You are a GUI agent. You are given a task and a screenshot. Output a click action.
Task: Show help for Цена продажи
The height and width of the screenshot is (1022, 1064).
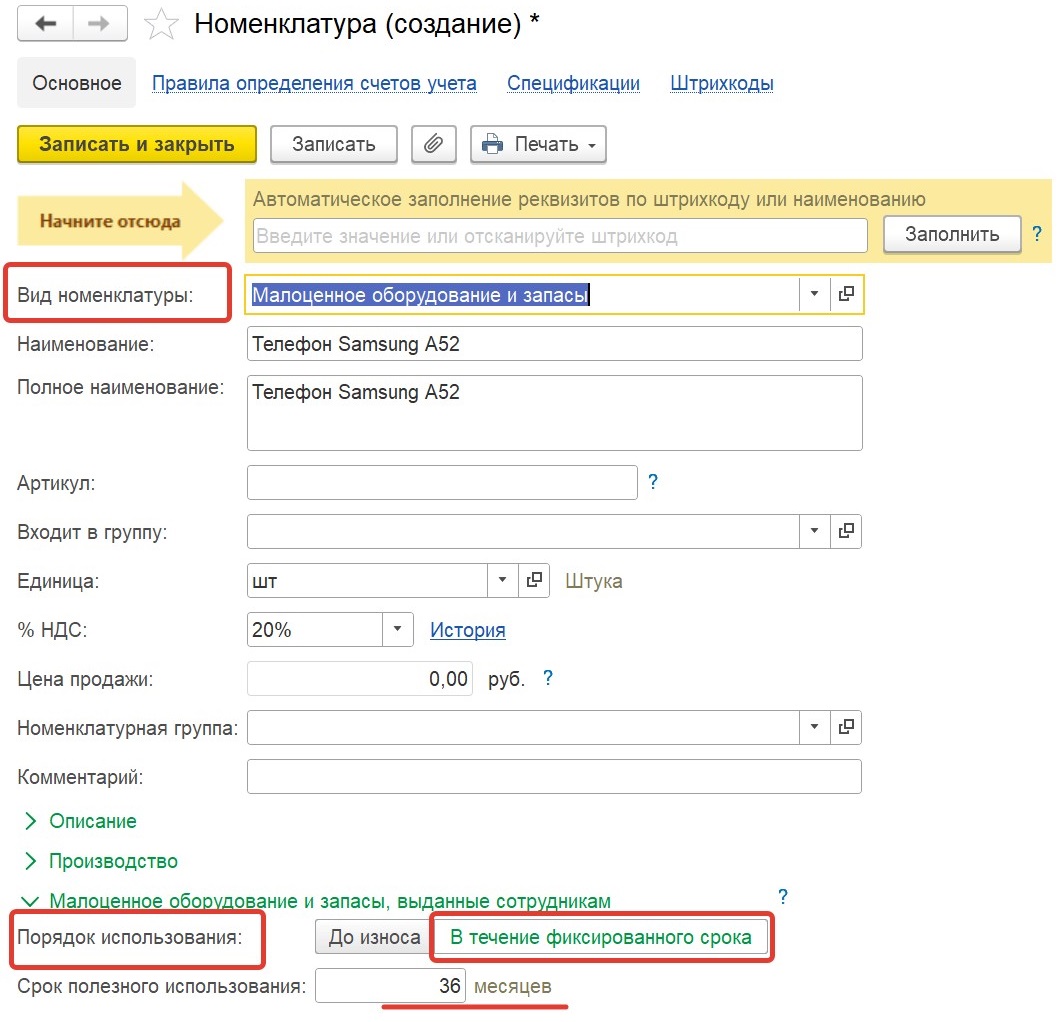point(548,678)
